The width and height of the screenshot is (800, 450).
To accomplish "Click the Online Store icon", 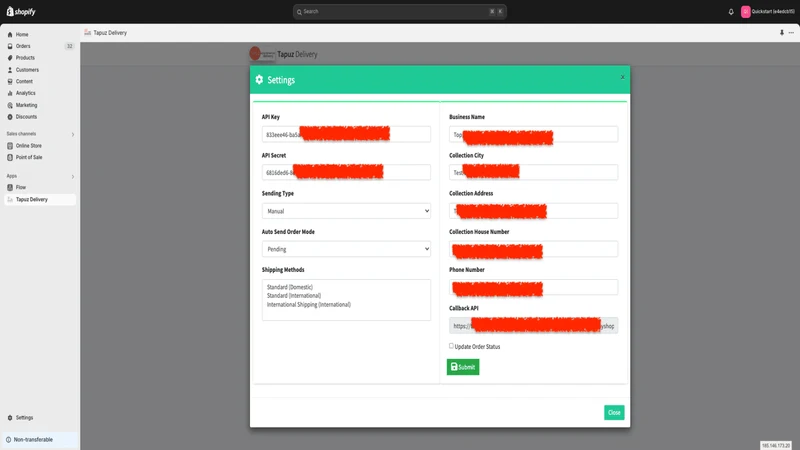I will (x=10, y=146).
